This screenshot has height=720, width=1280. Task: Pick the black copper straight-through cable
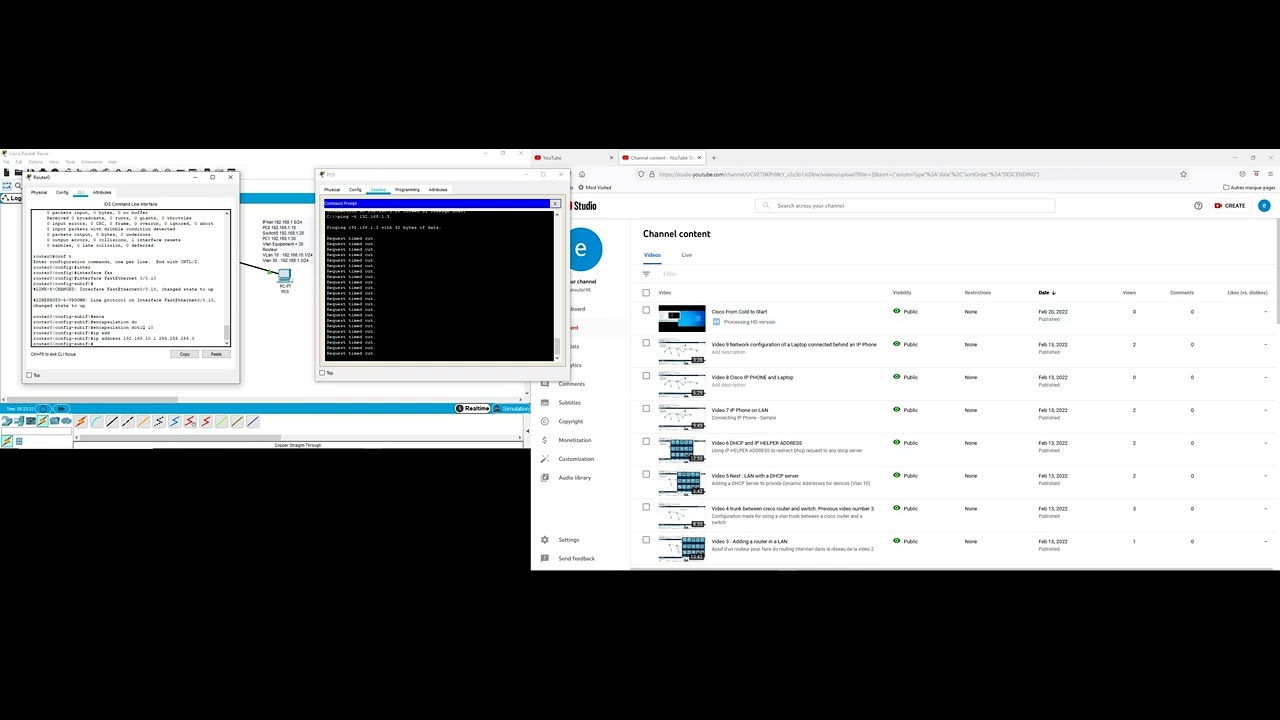112,421
